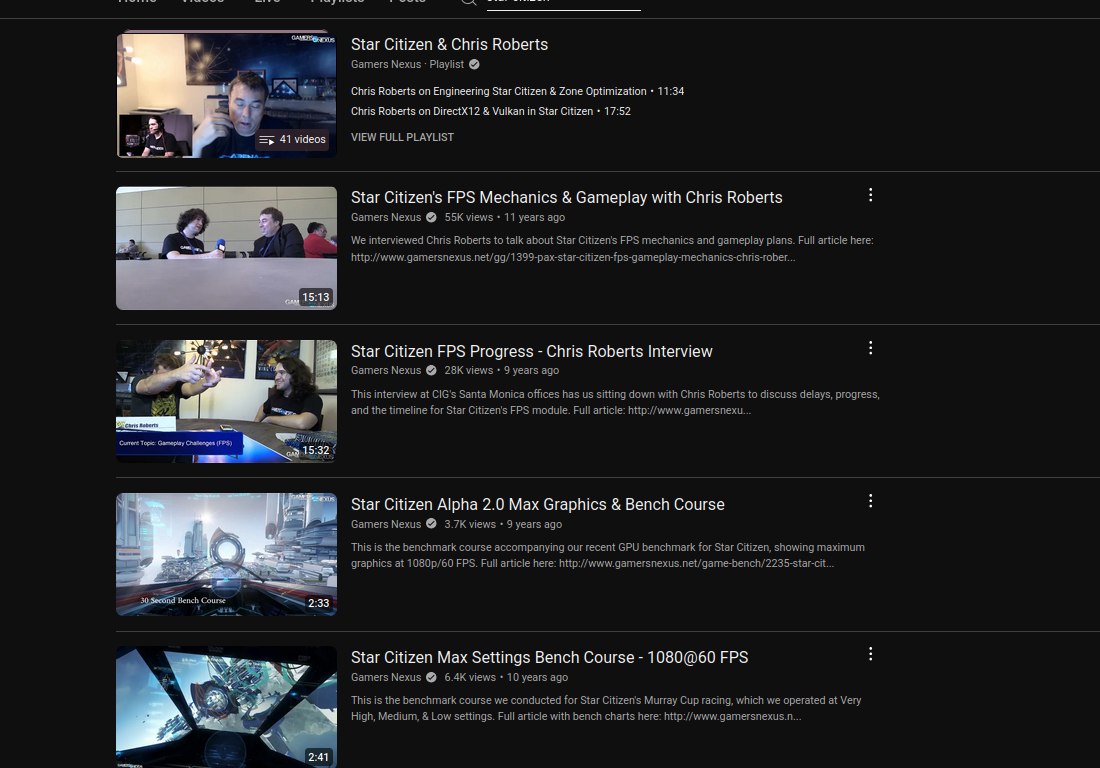Click the verified badge beside 6.4K views

[x=431, y=678]
